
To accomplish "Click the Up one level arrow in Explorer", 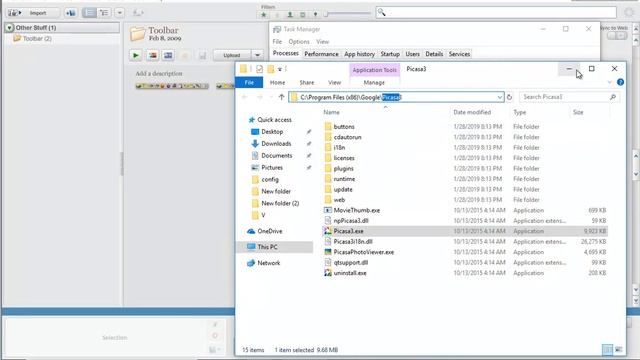I will [x=281, y=97].
